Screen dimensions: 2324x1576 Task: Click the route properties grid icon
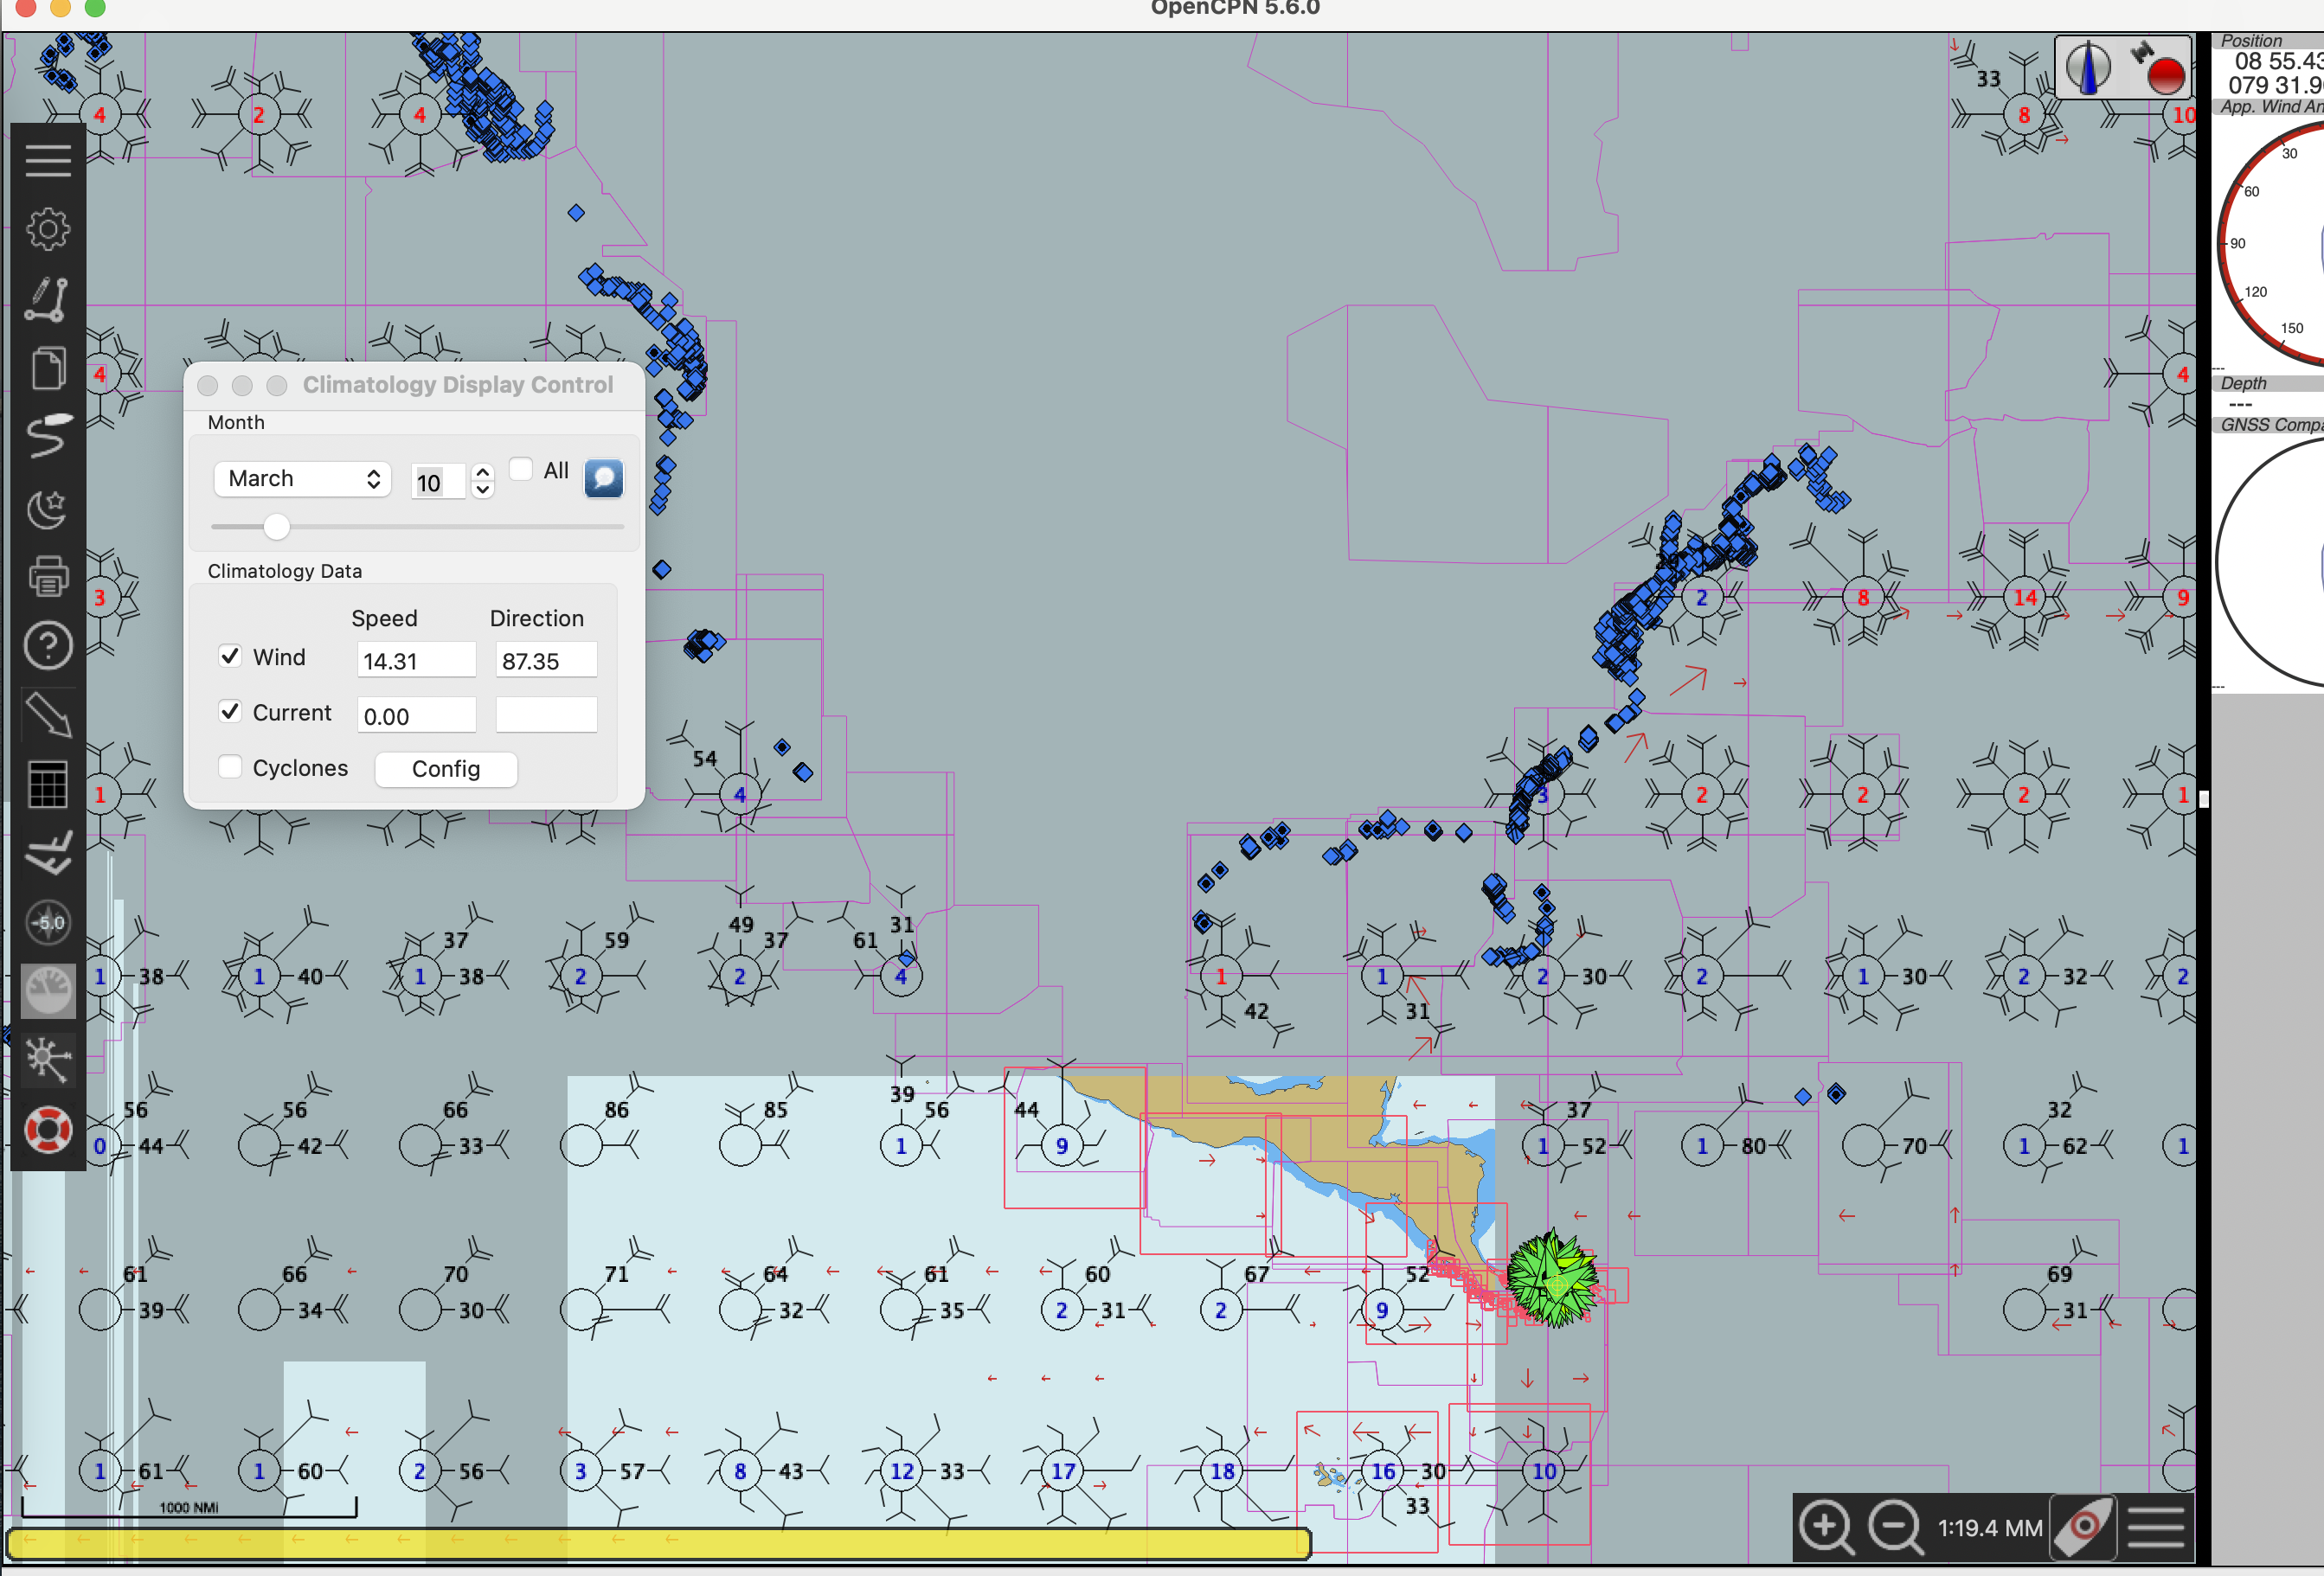click(47, 785)
